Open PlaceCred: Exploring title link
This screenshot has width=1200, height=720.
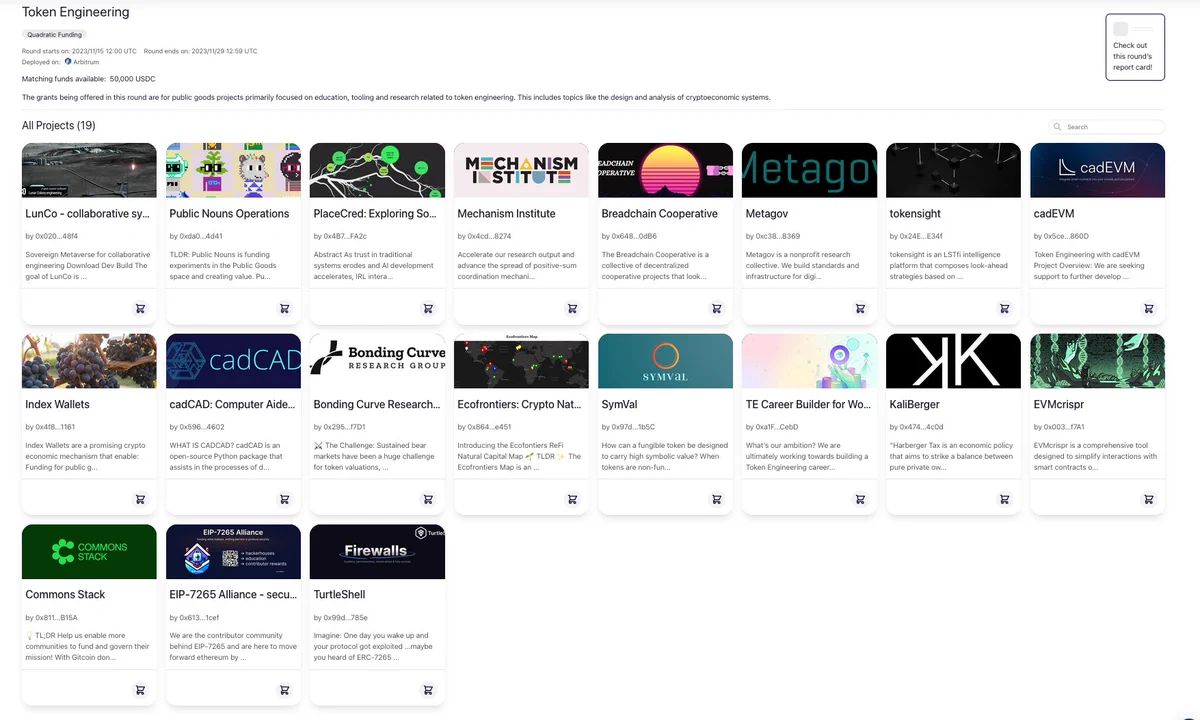[x=375, y=214]
